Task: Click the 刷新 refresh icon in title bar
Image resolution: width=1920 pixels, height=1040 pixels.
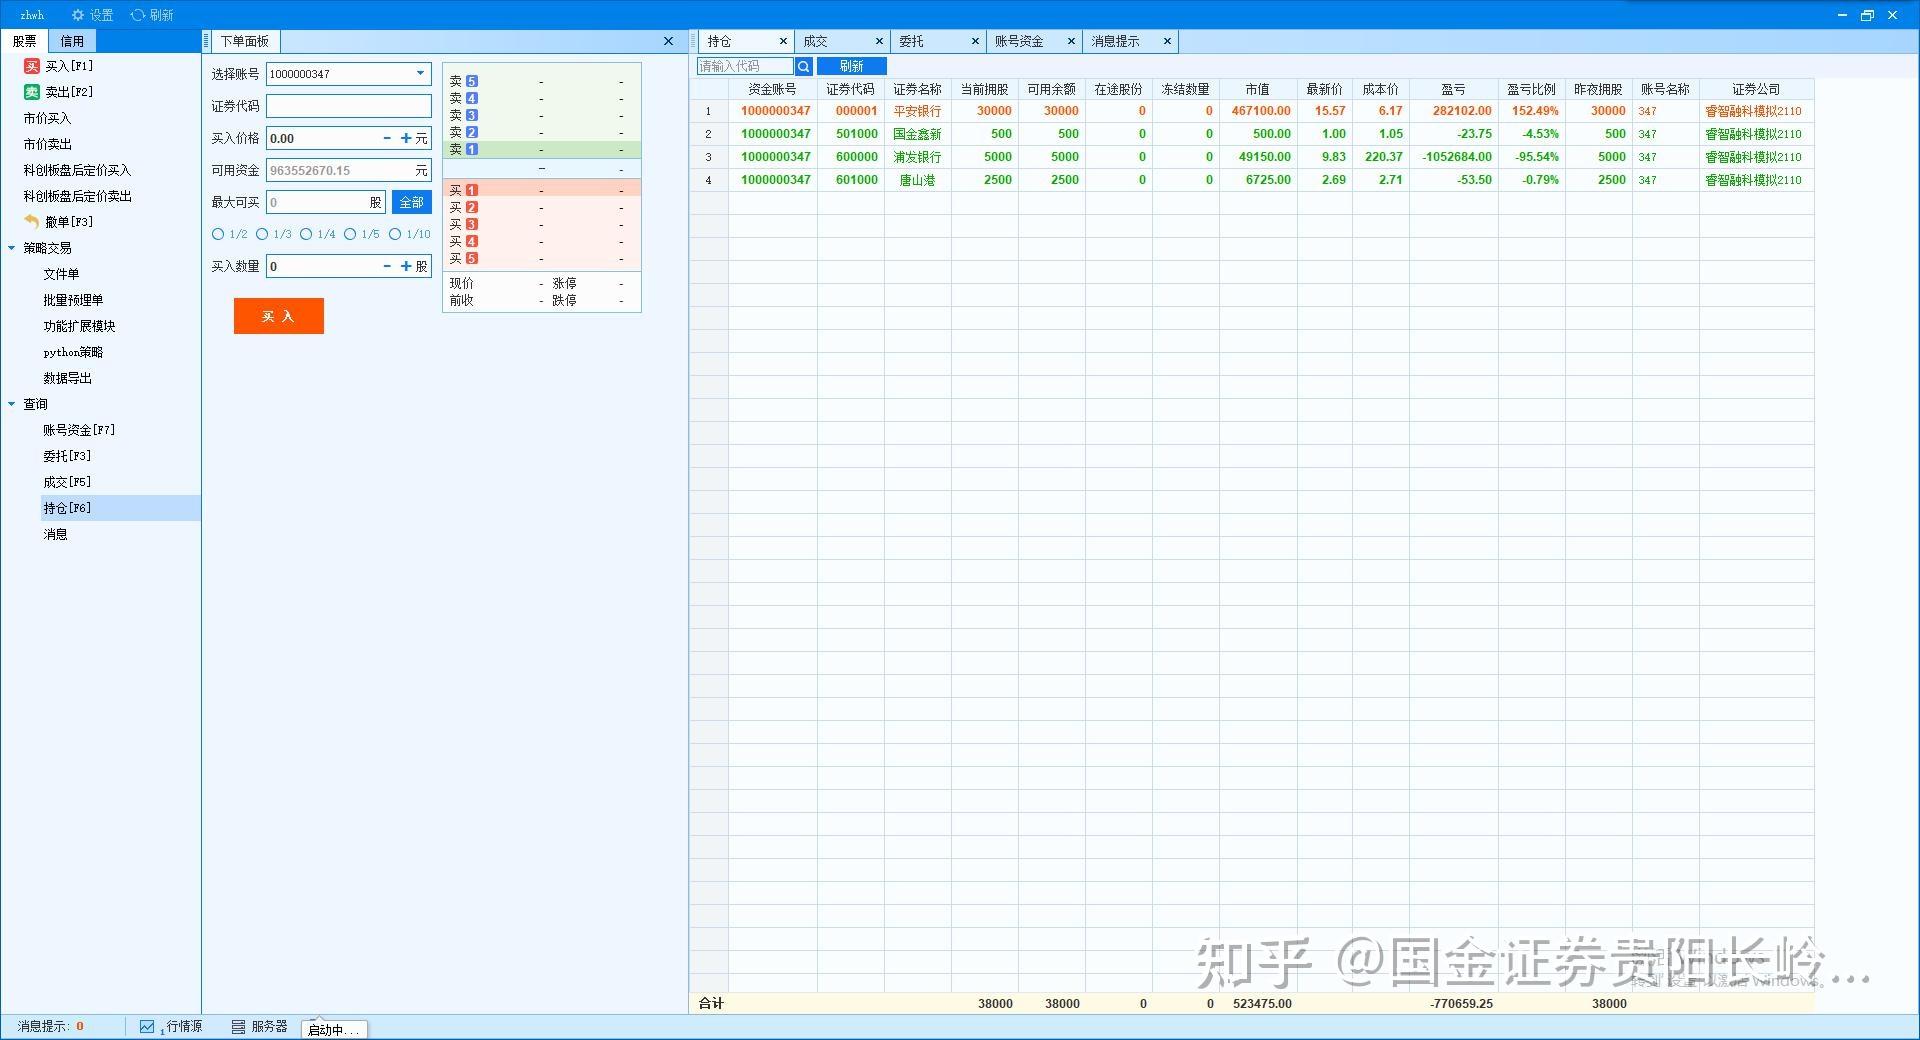Action: coord(139,14)
